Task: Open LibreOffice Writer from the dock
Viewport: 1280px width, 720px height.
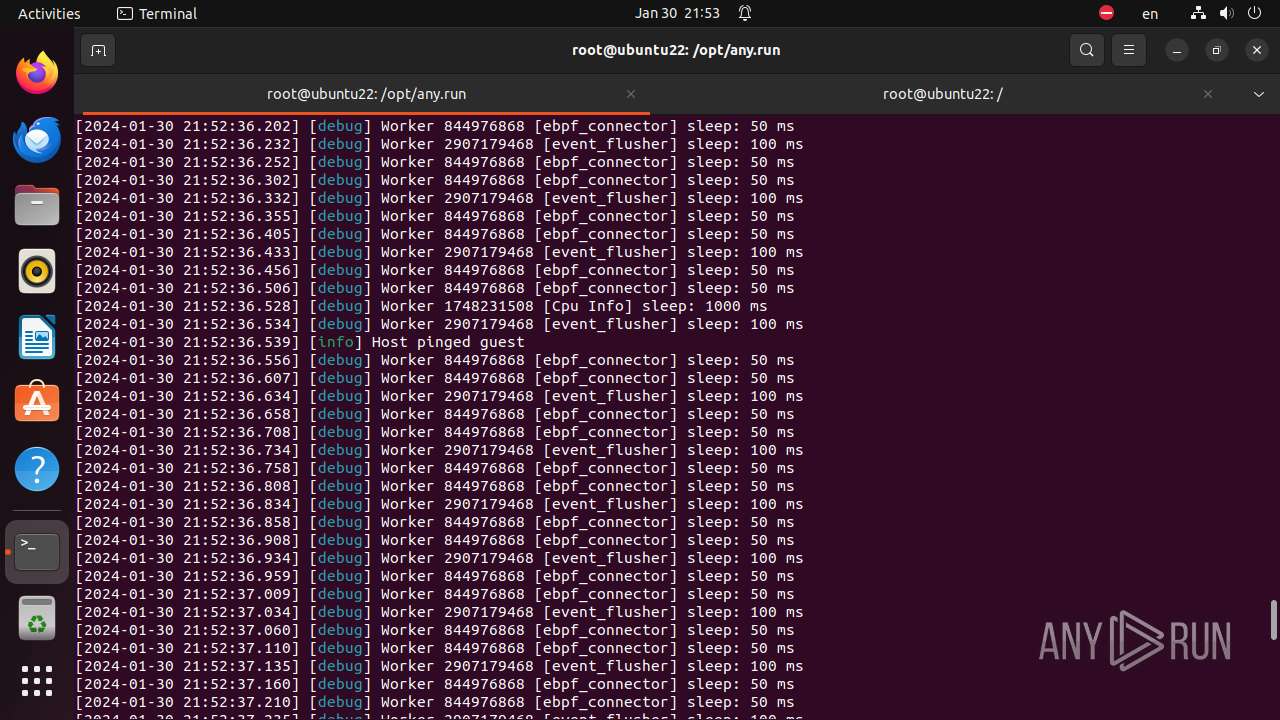Action: (x=37, y=337)
